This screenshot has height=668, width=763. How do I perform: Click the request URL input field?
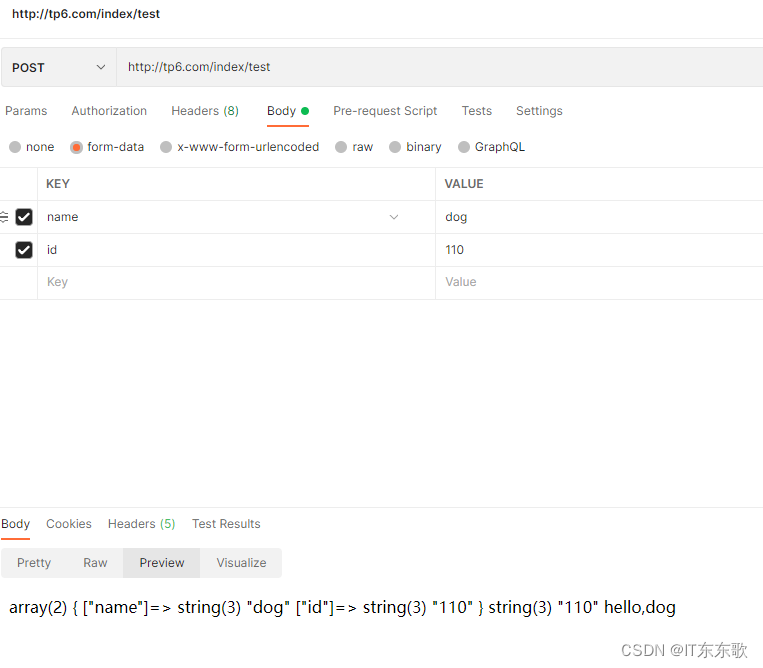(439, 67)
